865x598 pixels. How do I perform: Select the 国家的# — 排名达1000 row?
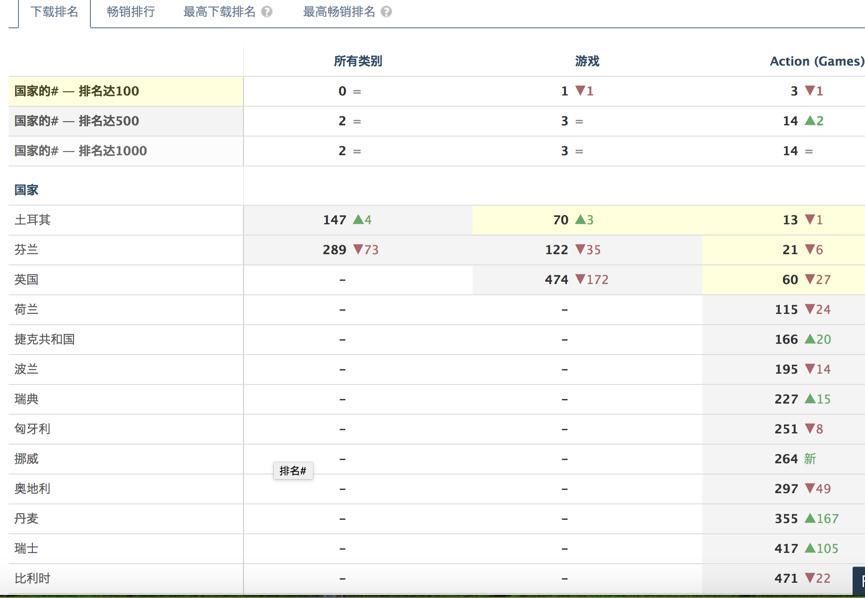pyautogui.click(x=126, y=151)
